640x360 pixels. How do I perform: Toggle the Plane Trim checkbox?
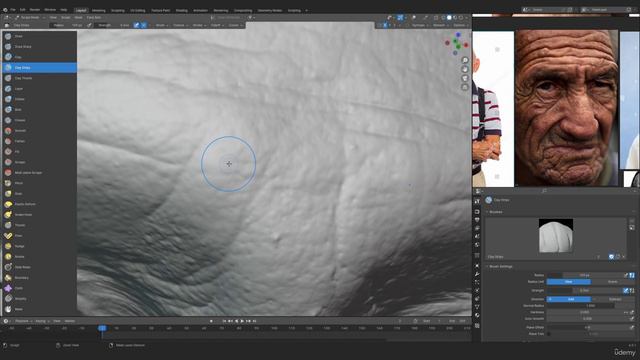tap(549, 334)
